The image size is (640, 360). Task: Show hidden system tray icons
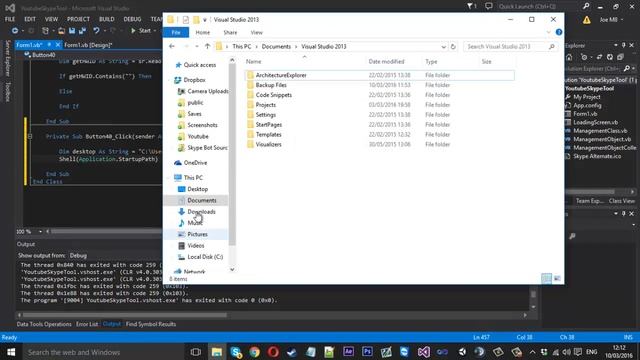533,352
